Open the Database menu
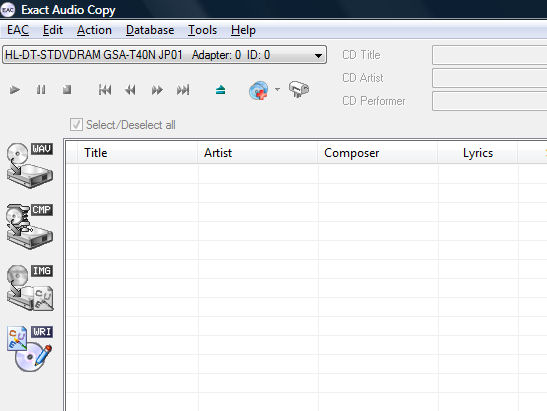The height and width of the screenshot is (411, 547). (150, 30)
